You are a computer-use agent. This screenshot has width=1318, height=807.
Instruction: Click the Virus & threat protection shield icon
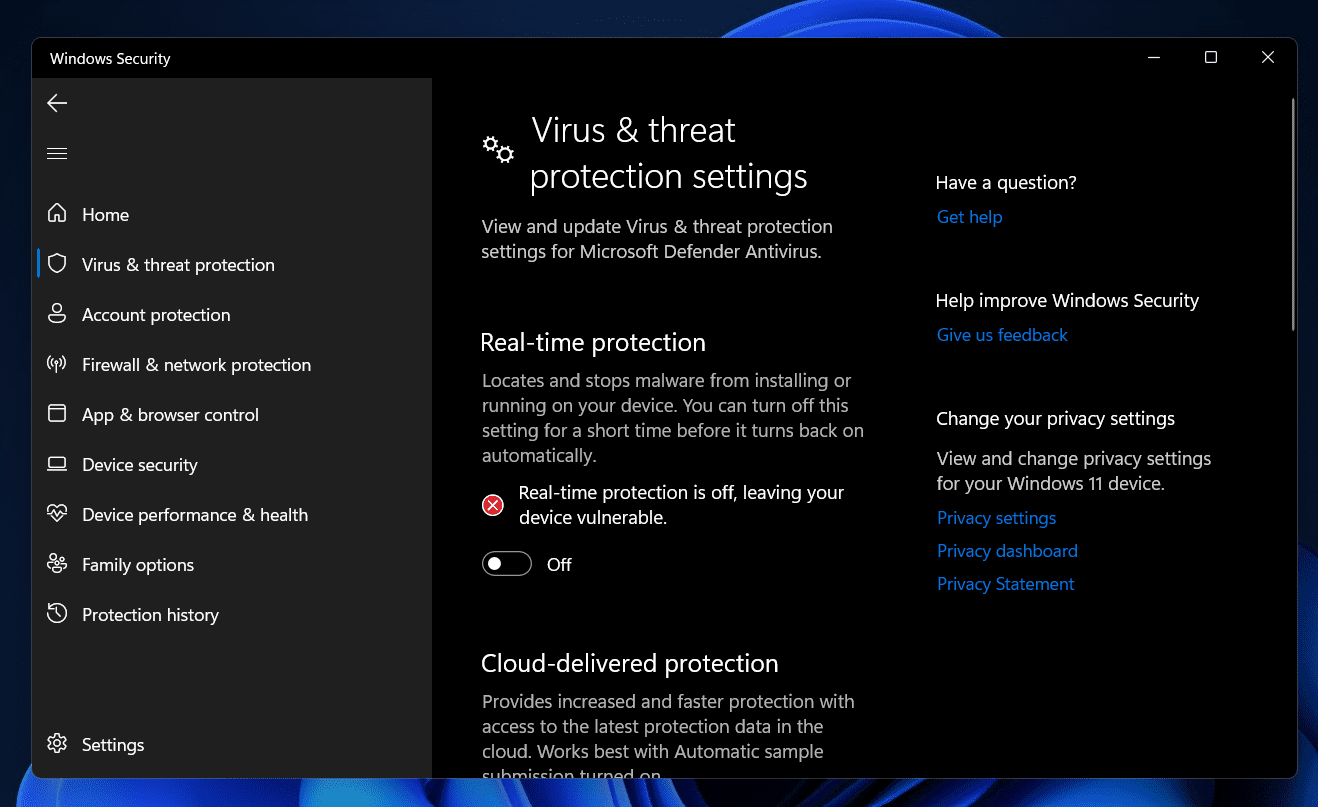[x=57, y=264]
